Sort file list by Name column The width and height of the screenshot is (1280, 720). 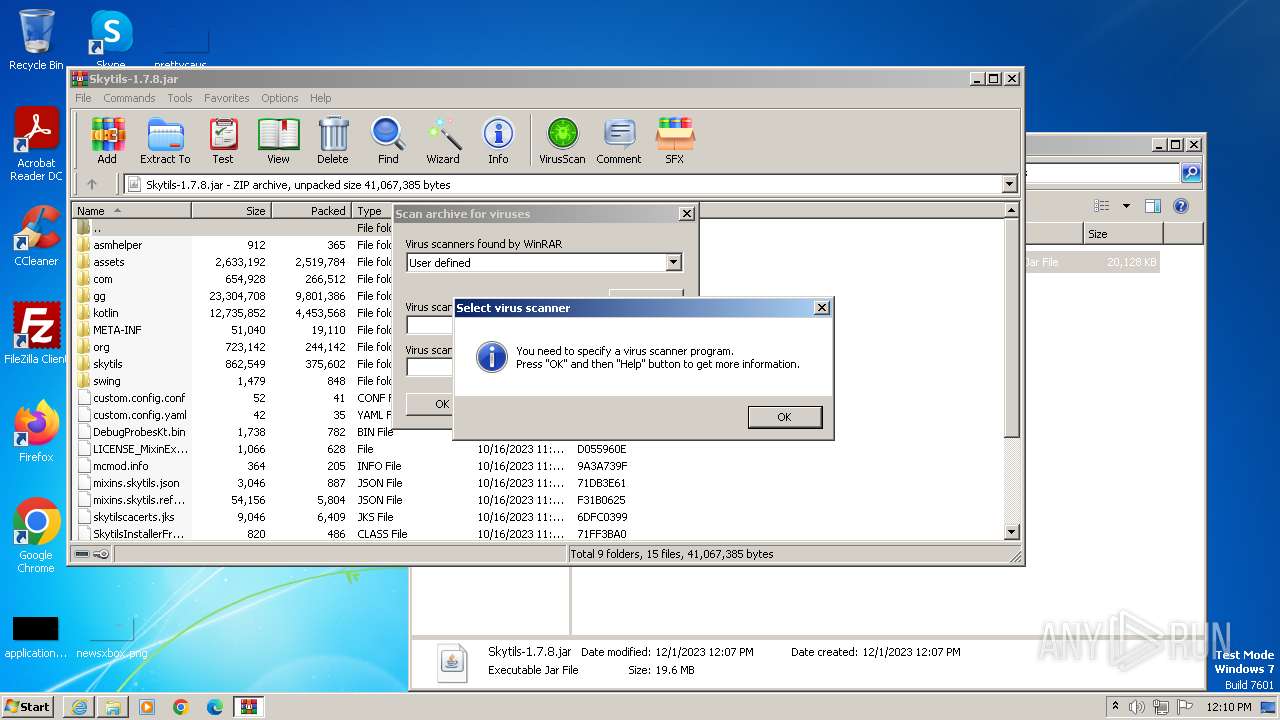(x=131, y=211)
